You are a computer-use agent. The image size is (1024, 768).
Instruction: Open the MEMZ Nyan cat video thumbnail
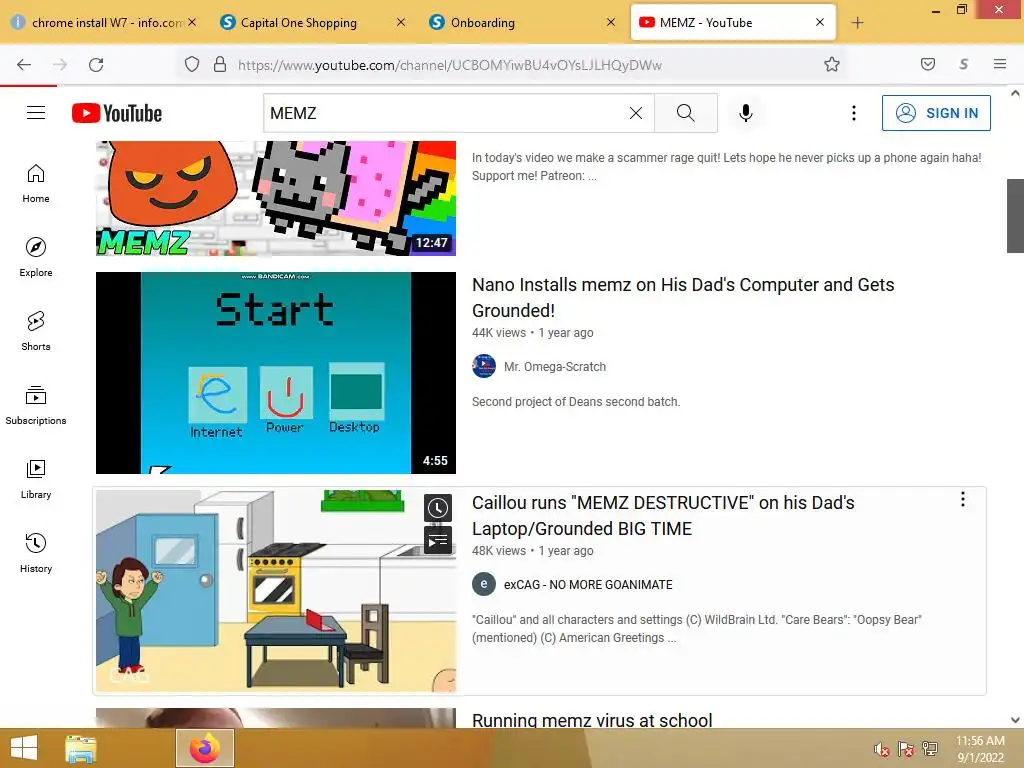click(276, 198)
